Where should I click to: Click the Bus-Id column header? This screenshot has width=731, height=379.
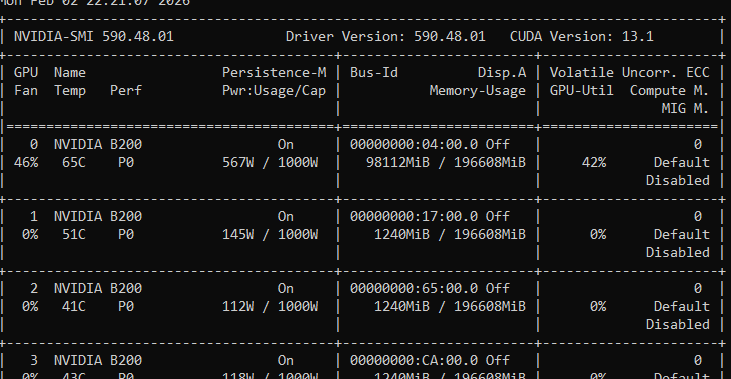pos(374,72)
